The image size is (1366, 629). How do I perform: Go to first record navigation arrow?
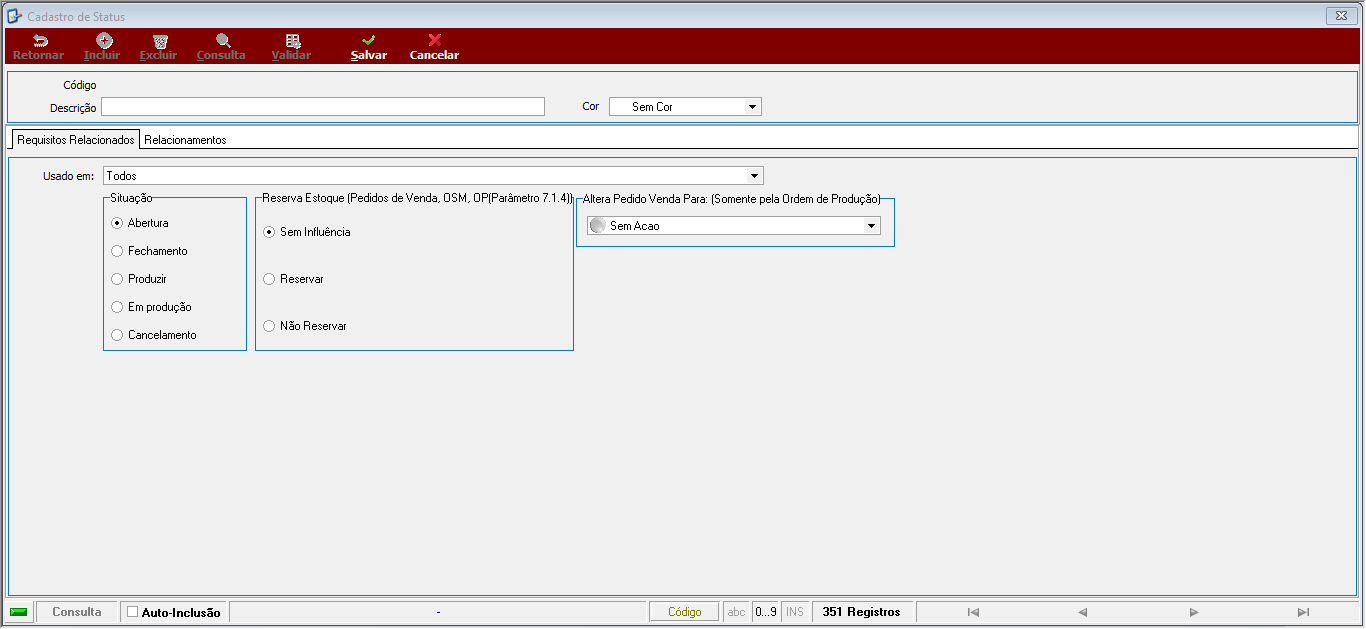[973, 612]
